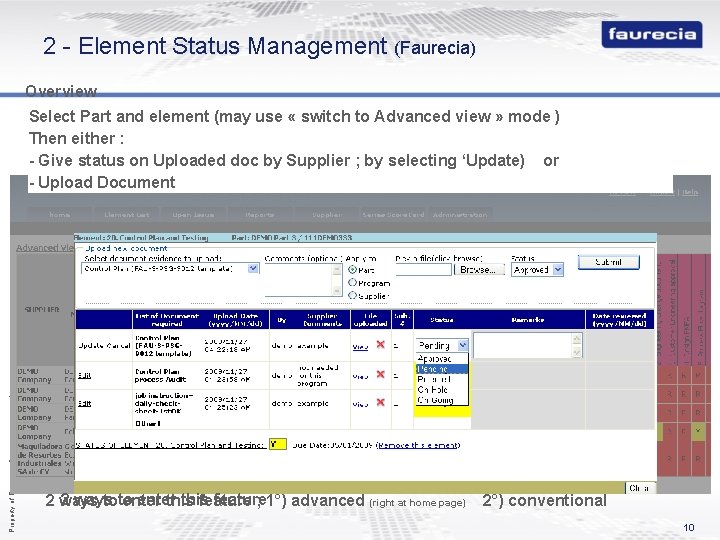This screenshot has height=540, width=720.
Task: Click the Browse... button
Action: pos(478,270)
